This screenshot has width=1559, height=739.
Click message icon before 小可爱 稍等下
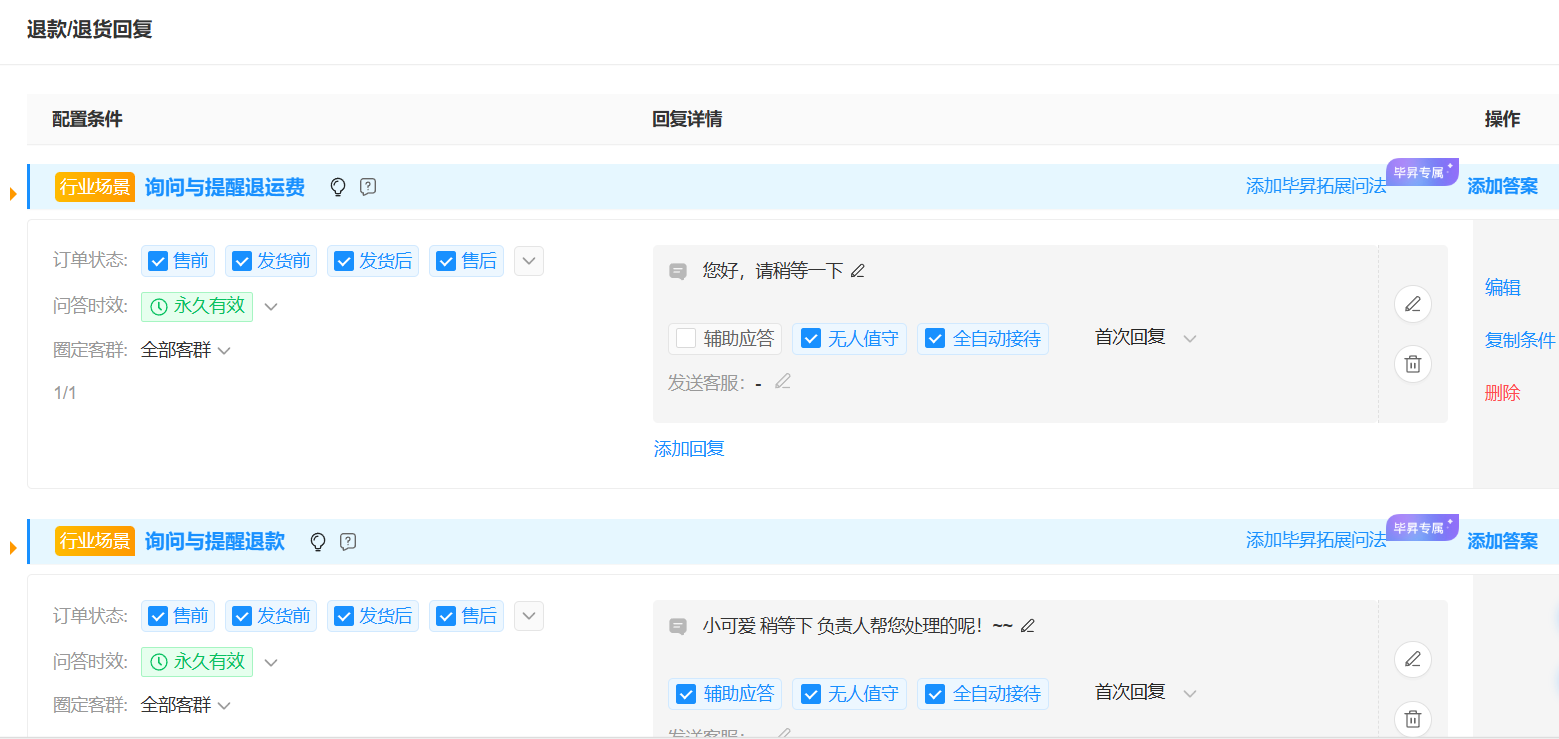[x=678, y=626]
